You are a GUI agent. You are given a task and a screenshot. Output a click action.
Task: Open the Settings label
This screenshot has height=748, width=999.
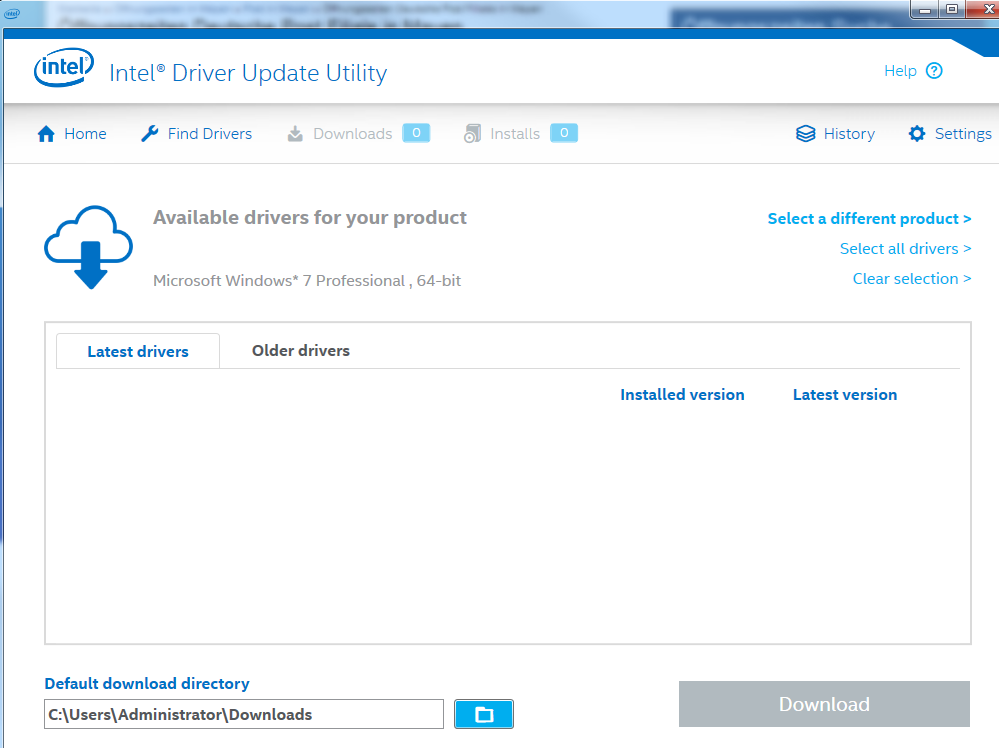pos(963,134)
